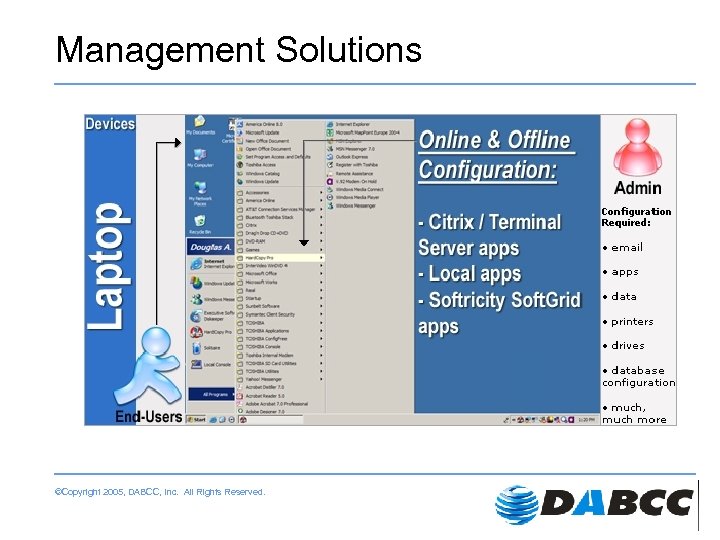The height and width of the screenshot is (540, 720).
Task: Open the Startup program folder
Action: [x=280, y=298]
